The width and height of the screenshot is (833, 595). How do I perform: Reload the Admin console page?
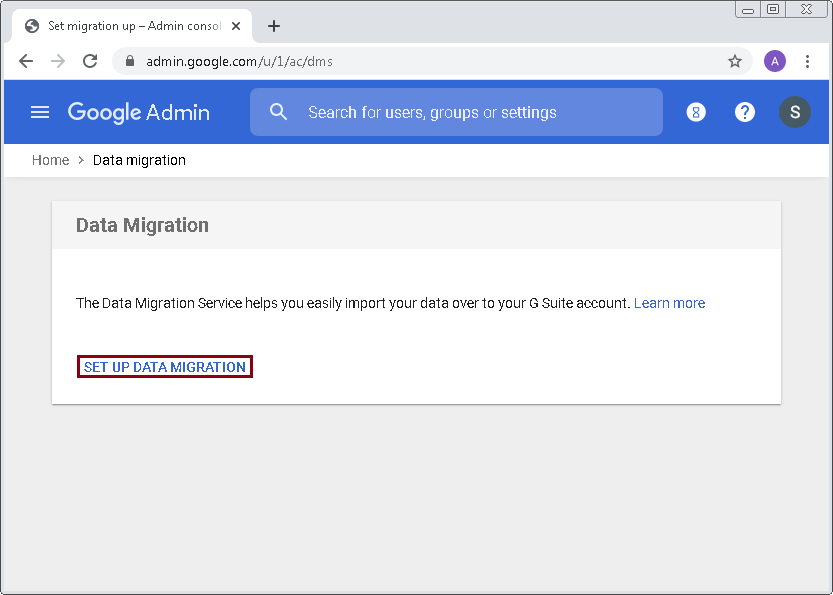(90, 61)
